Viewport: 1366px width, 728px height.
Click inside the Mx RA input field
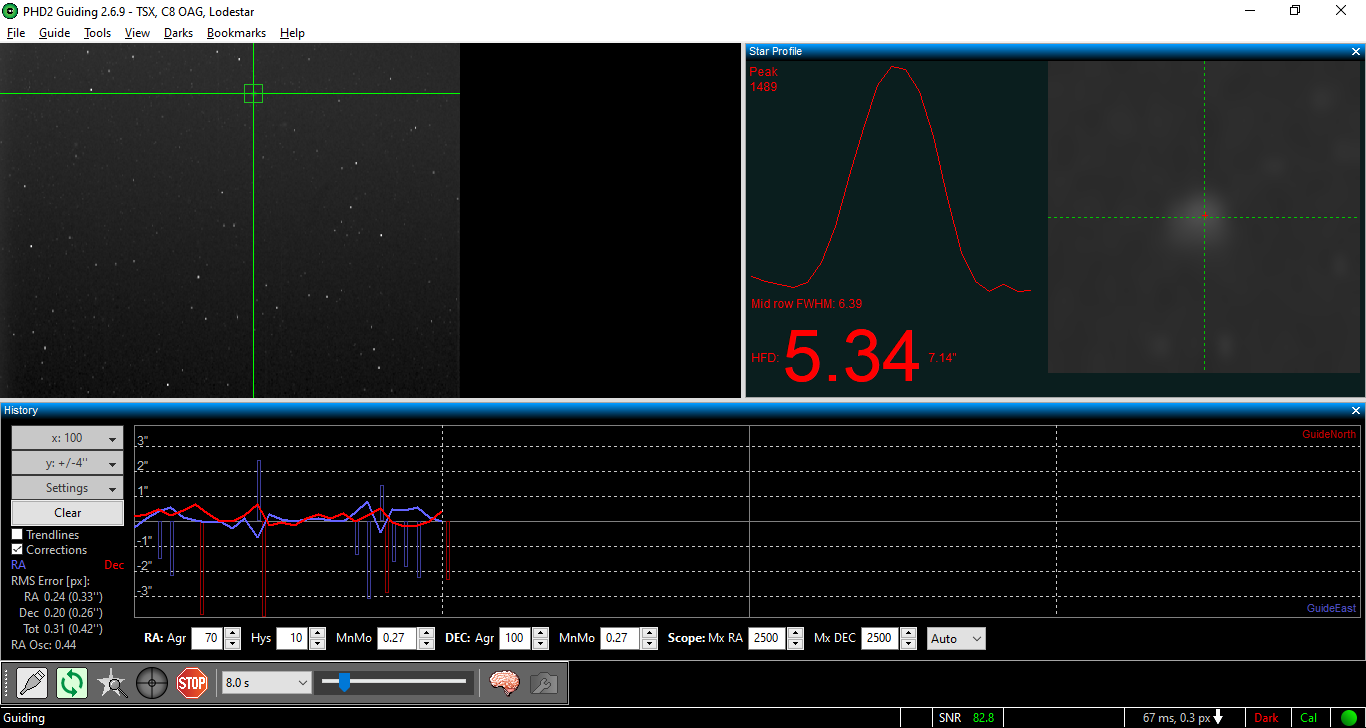coord(768,638)
